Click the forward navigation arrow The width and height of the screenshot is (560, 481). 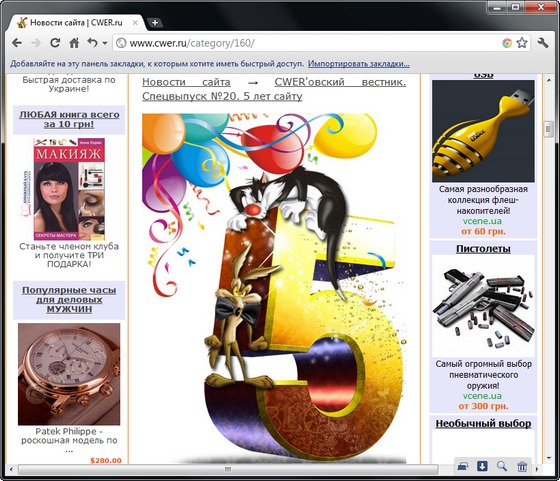point(36,43)
